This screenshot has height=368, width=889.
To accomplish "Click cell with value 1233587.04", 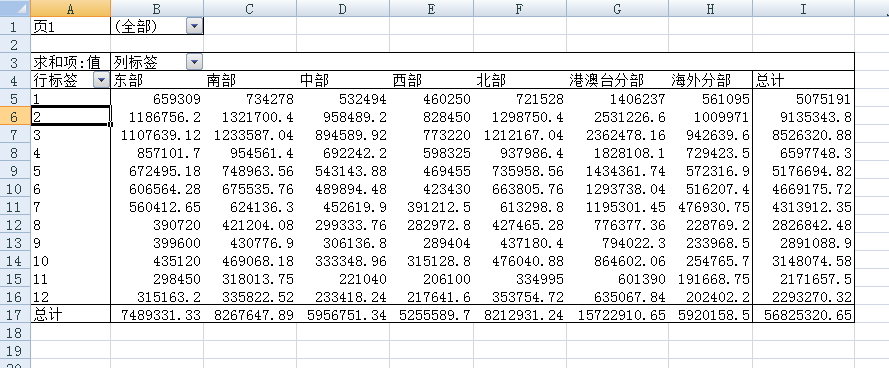I will [x=250, y=135].
